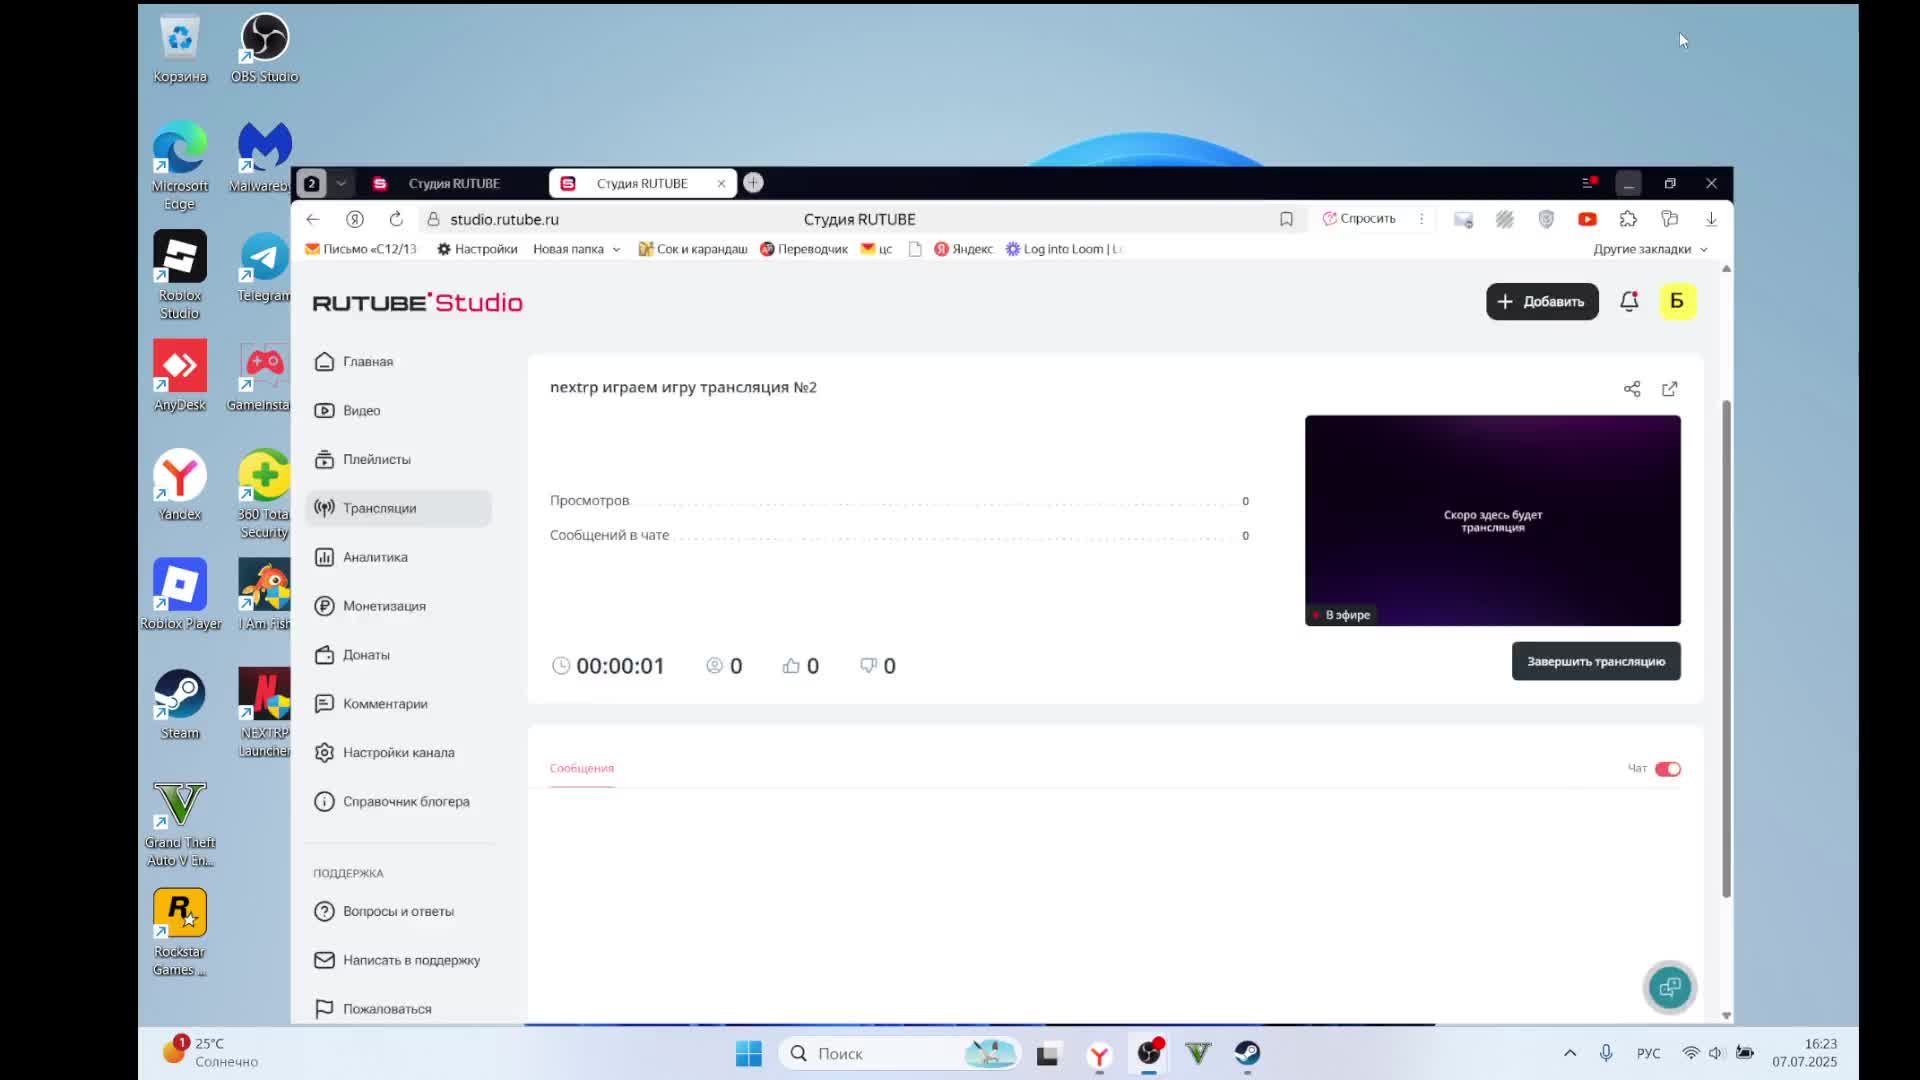Image resolution: width=1920 pixels, height=1080 pixels.
Task: Click the Спросить assistant button
Action: (x=1359, y=219)
